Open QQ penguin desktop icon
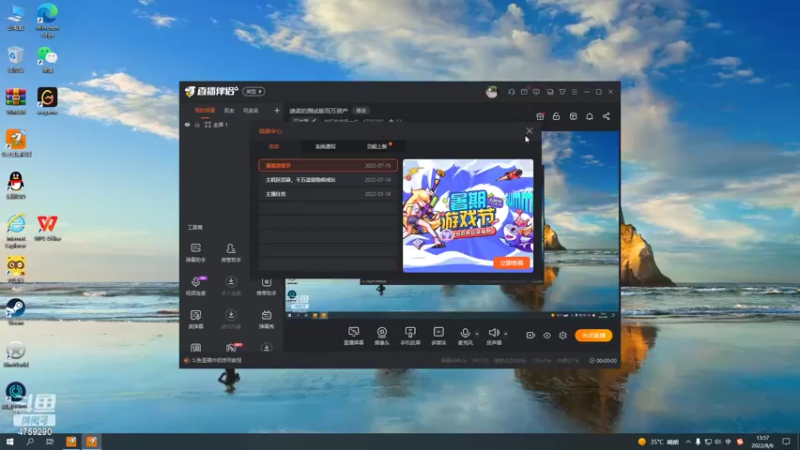800x450 pixels. 16,185
